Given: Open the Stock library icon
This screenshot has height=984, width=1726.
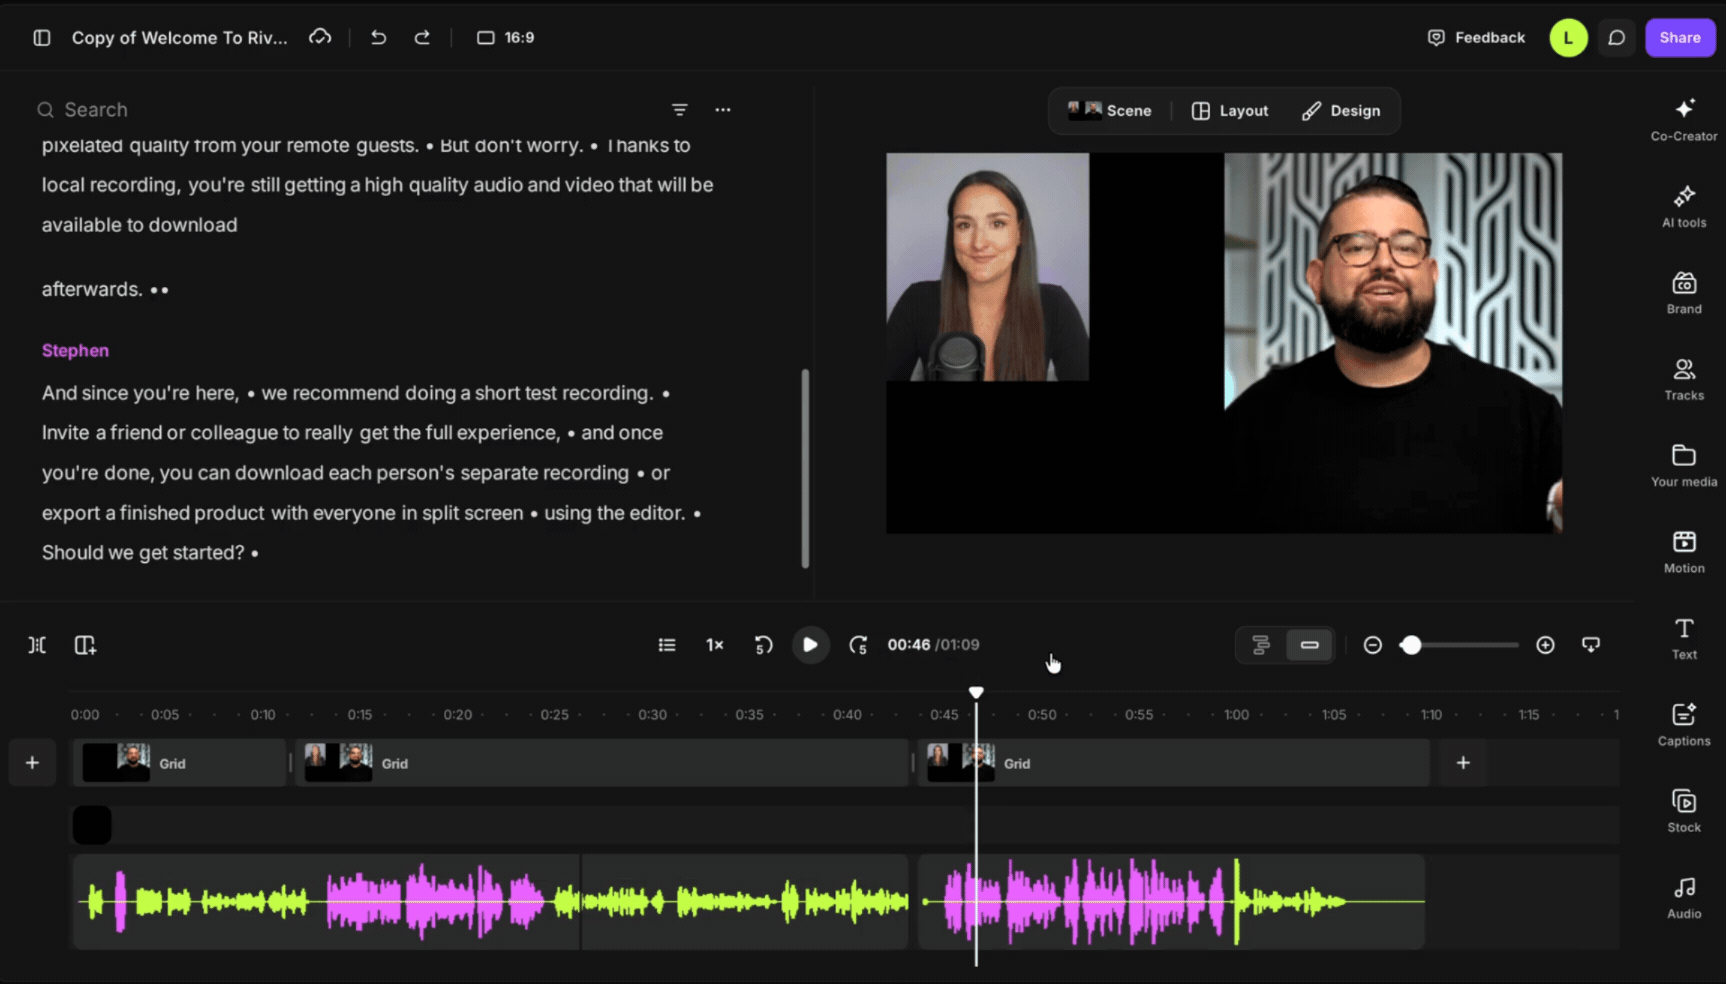Looking at the screenshot, I should pyautogui.click(x=1684, y=811).
